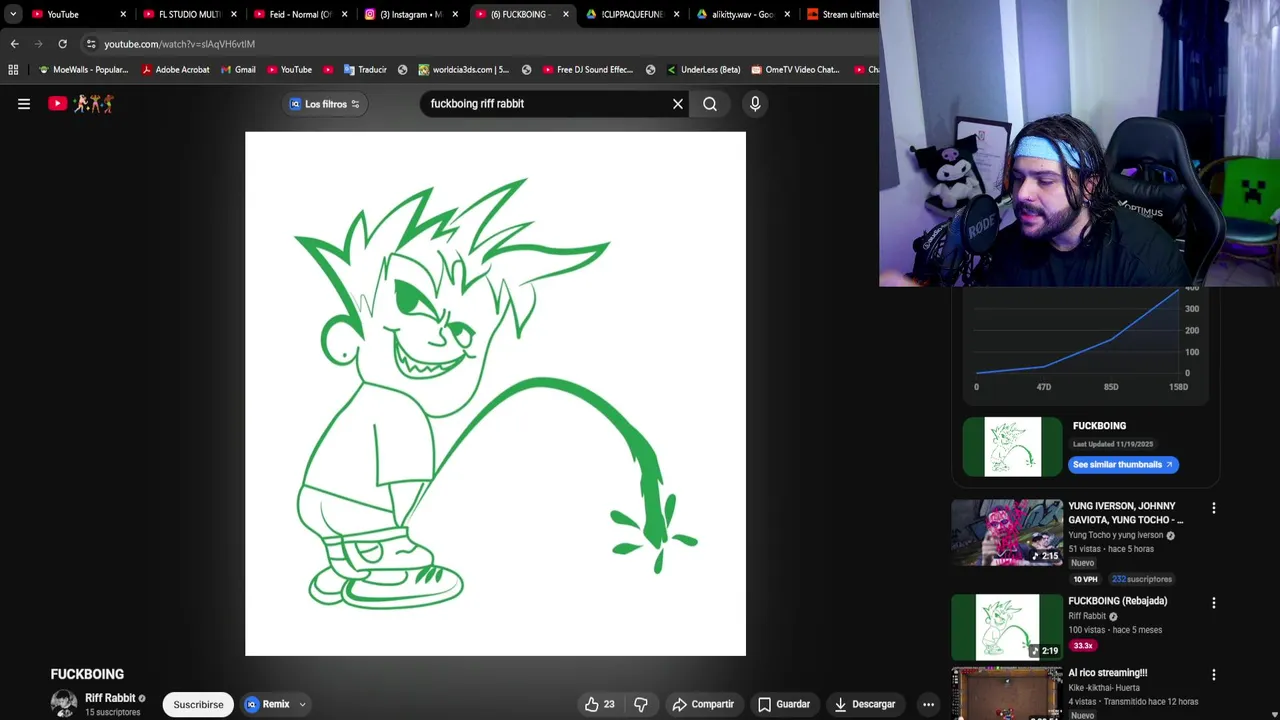Click the like count 23
1280x720 pixels.
tap(609, 704)
